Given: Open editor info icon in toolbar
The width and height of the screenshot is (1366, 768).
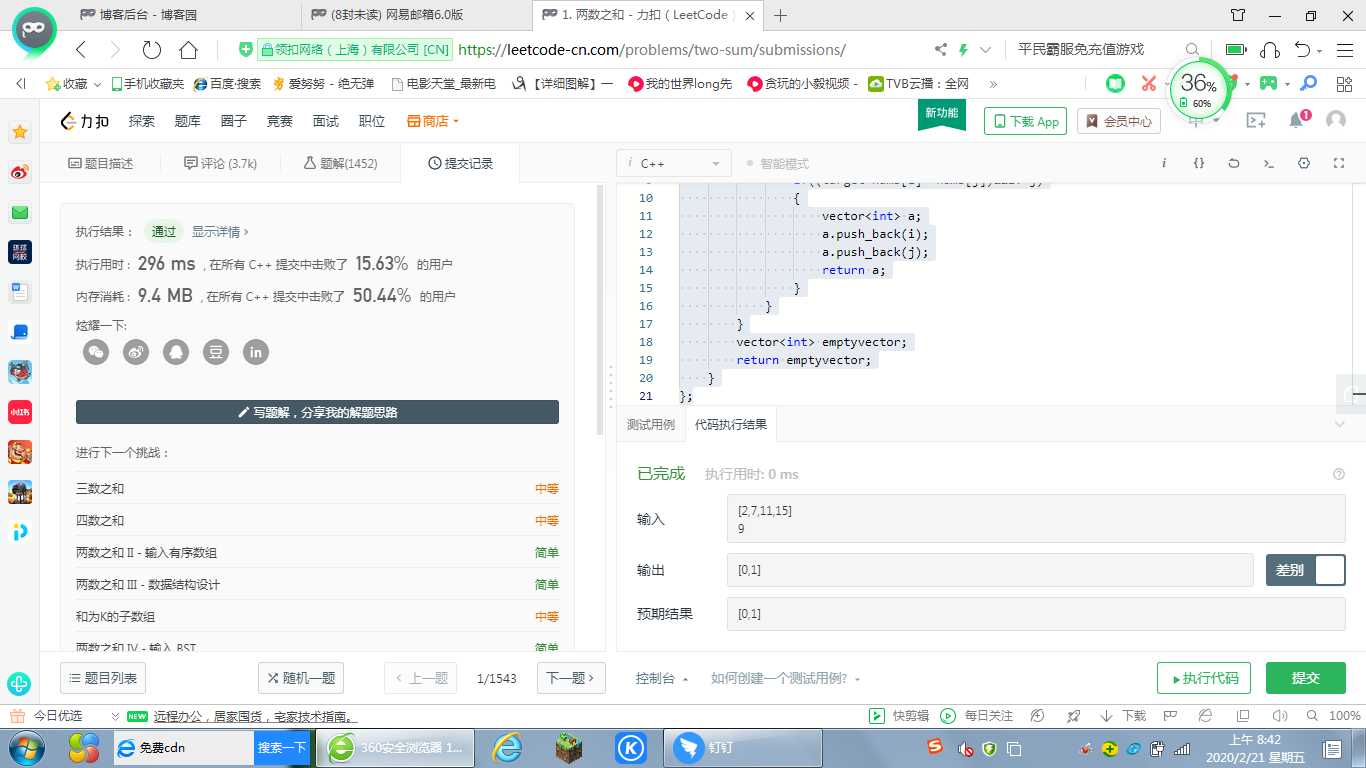Looking at the screenshot, I should 1164,163.
